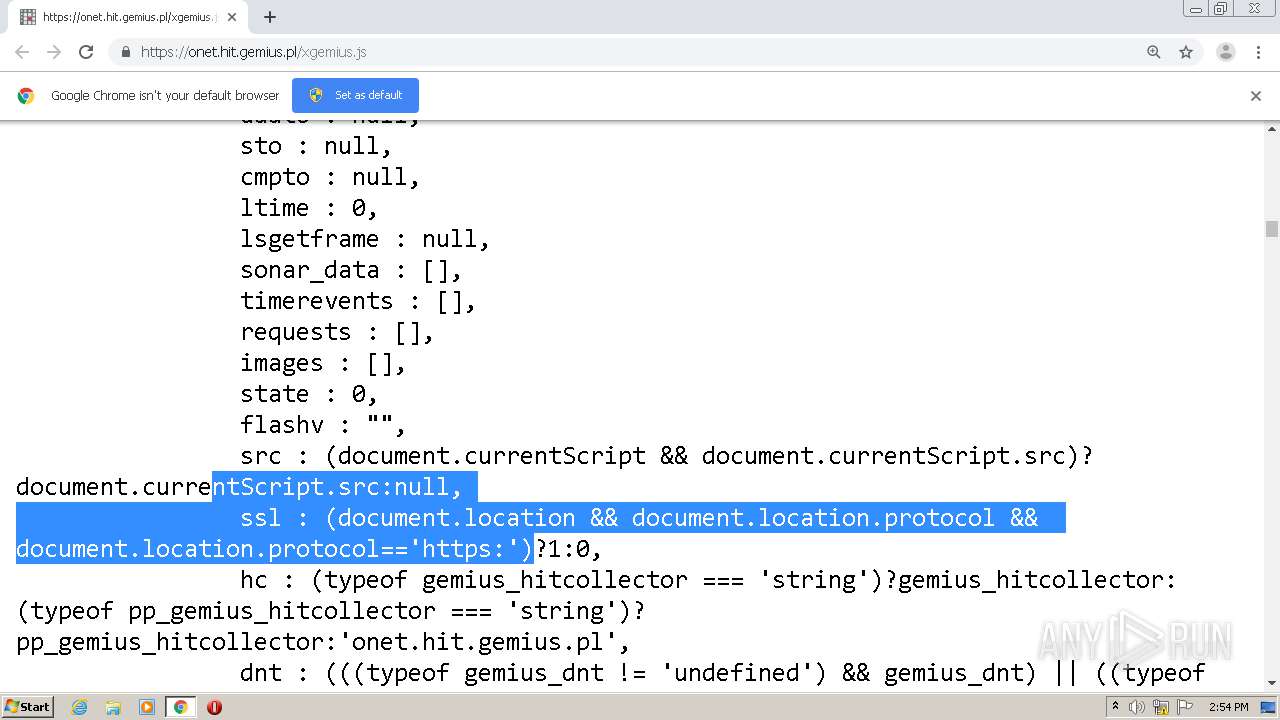Reload the page with the refresh icon
Screen dimensions: 1280x720
[86, 52]
